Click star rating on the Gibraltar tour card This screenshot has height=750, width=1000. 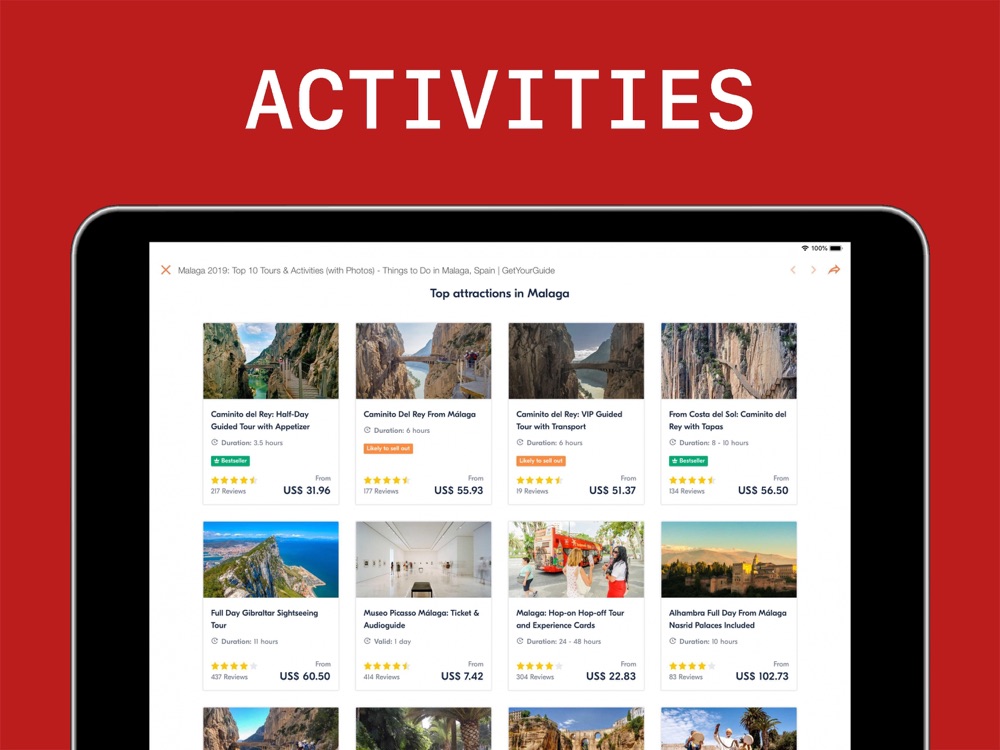234,666
